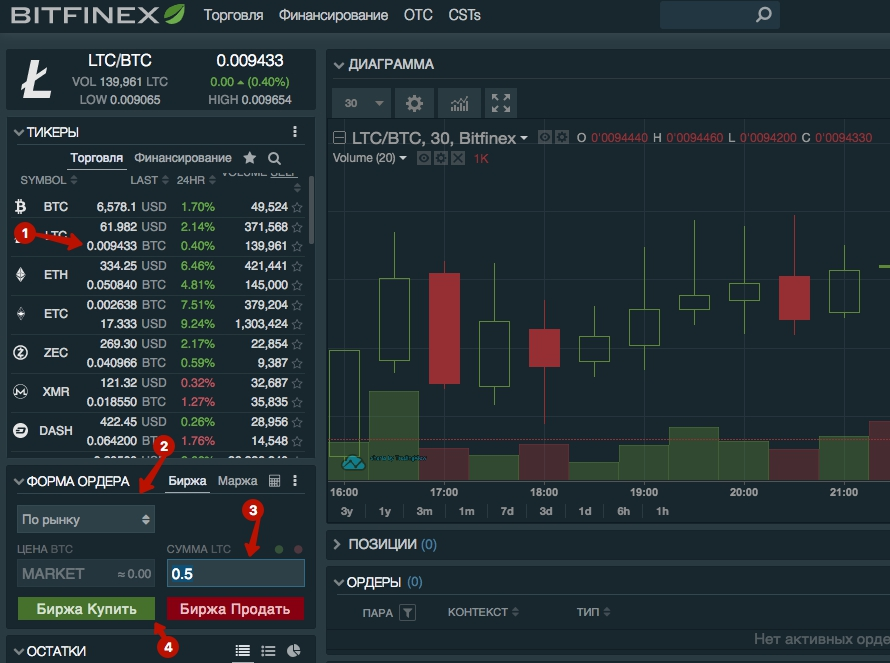Switch order form to Маржа tab
Viewport: 890px width, 663px height.
[x=237, y=481]
